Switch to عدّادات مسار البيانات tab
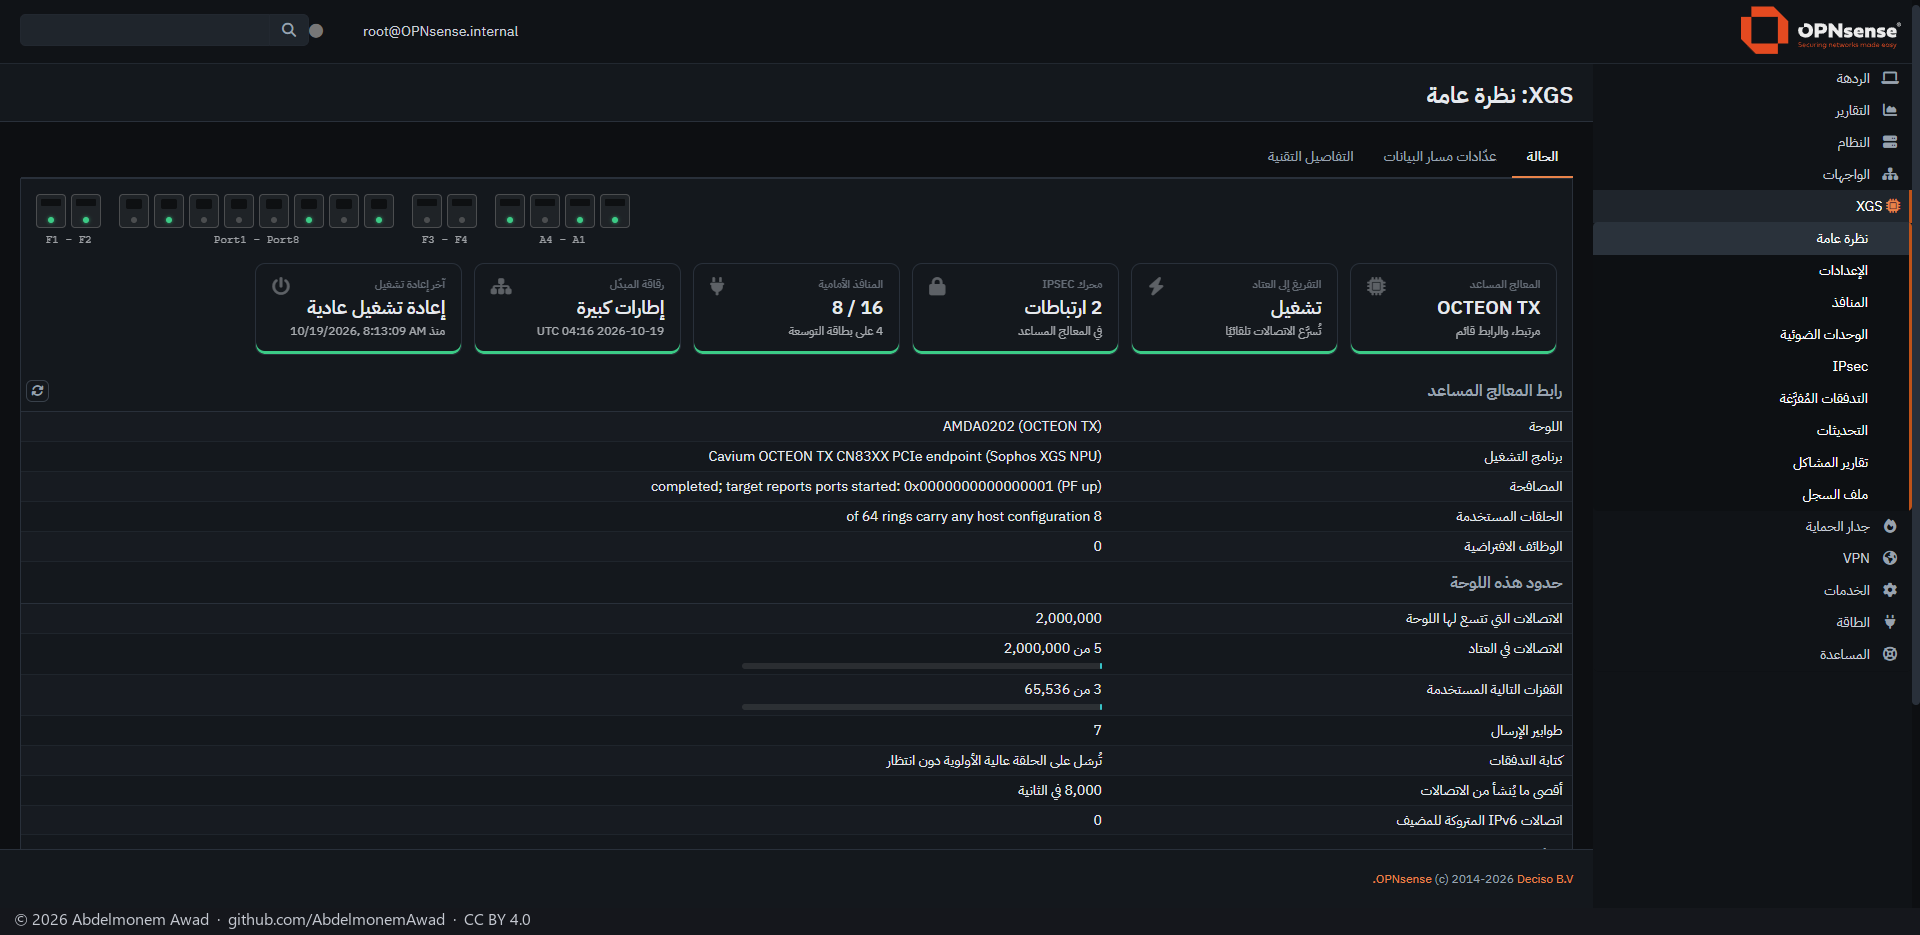Screen dimensions: 1920x935 click(x=1440, y=156)
